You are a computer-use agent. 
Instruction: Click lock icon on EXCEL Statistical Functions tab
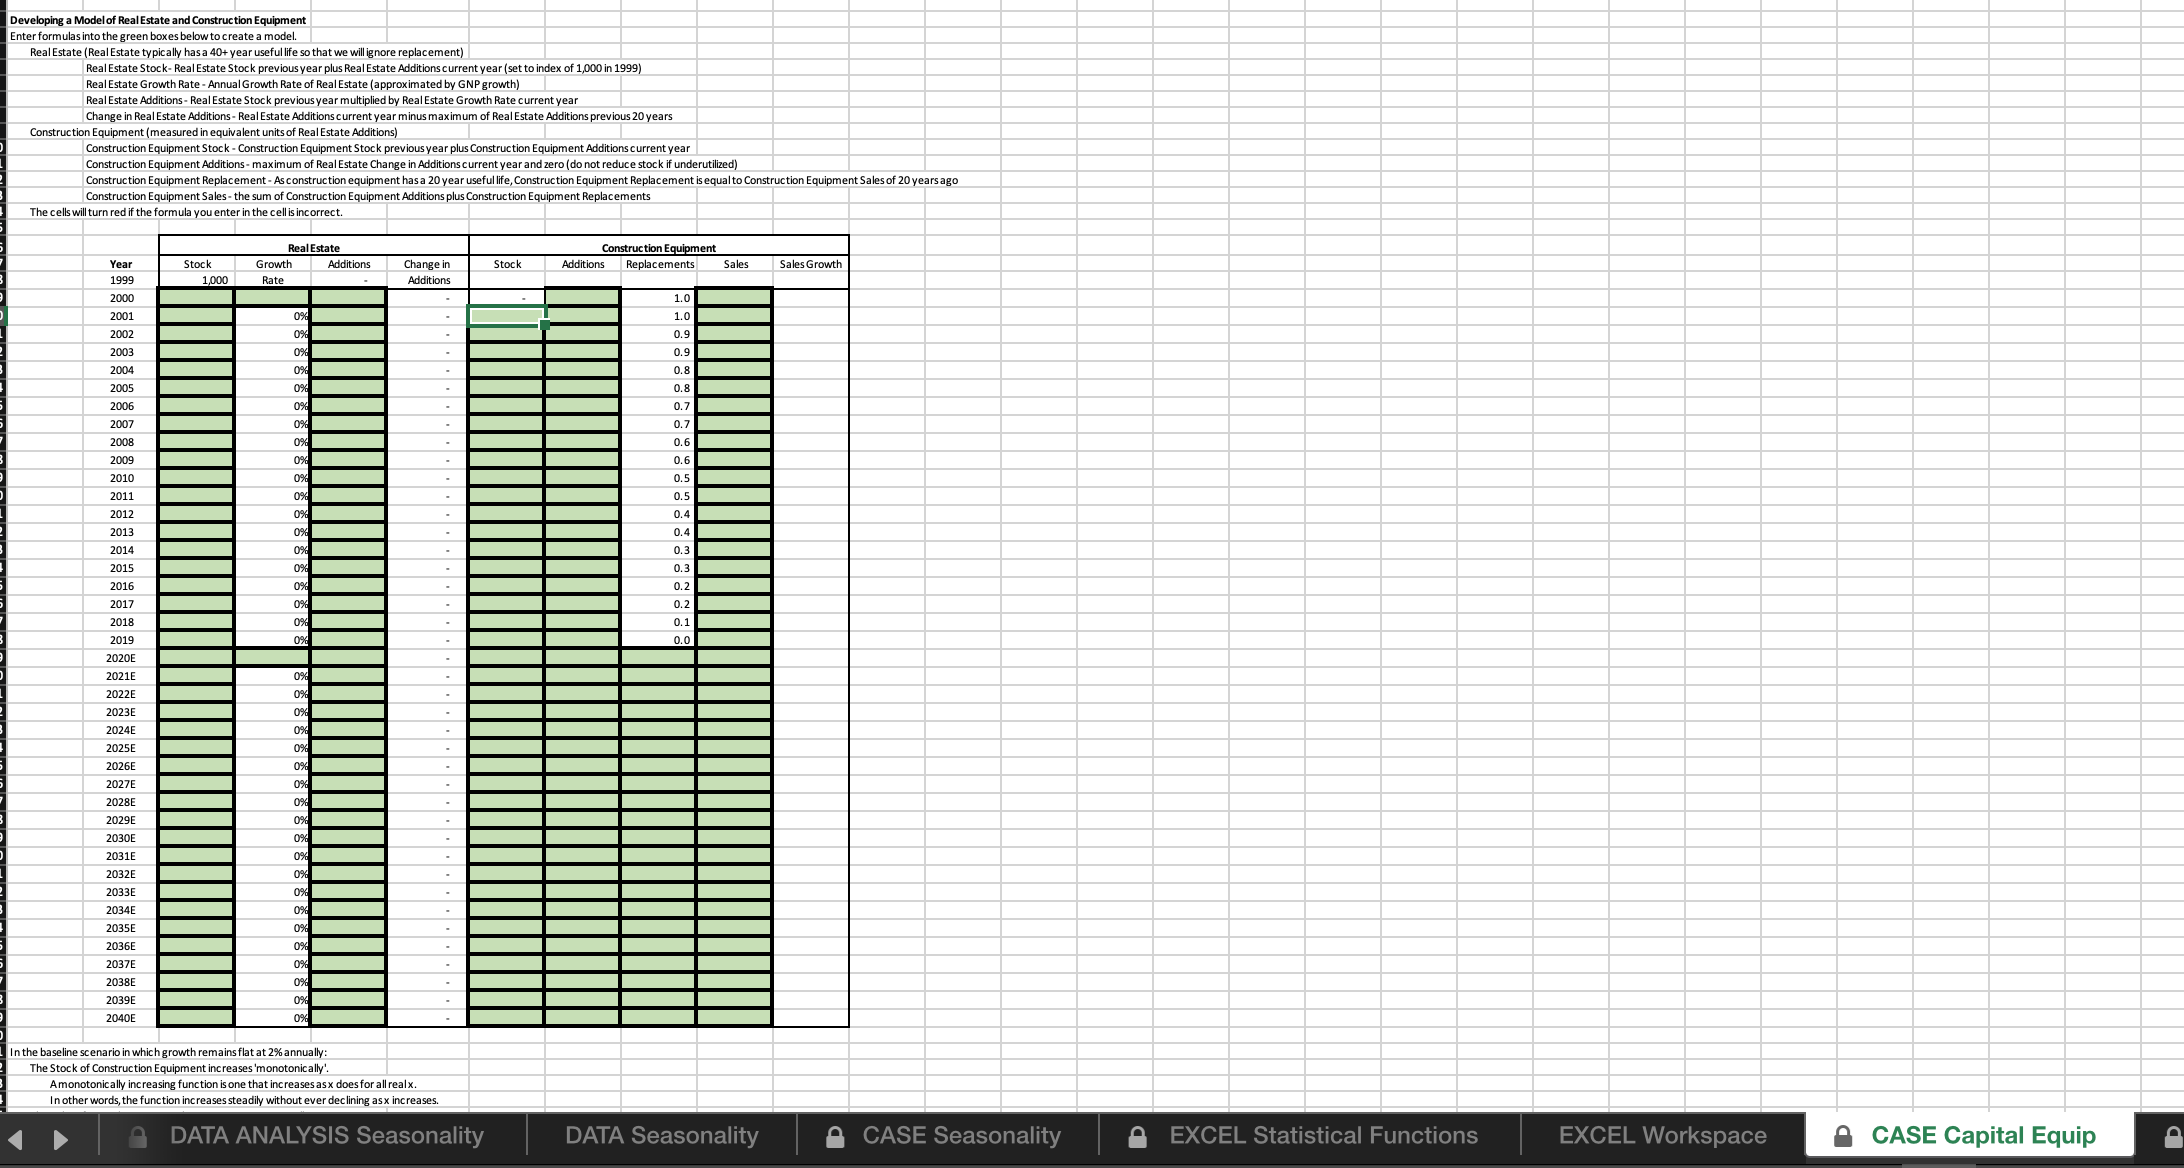(1137, 1137)
